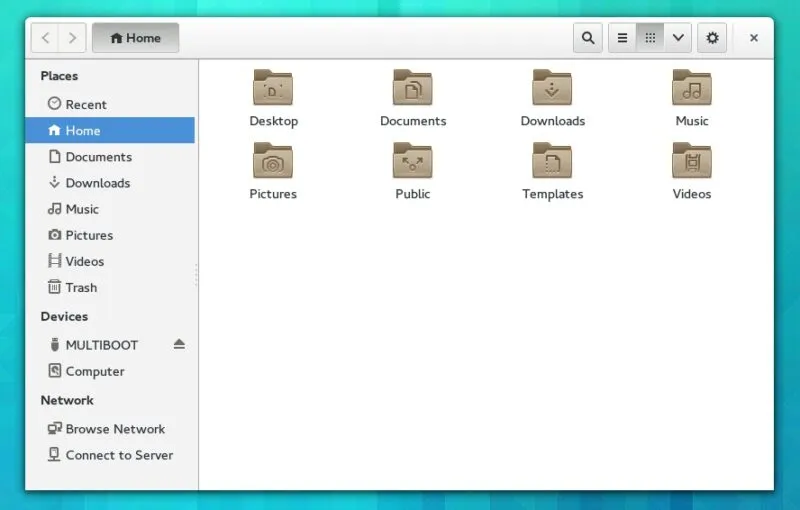This screenshot has height=510, width=800.
Task: Eject the MULTIBOOT device
Action: click(x=179, y=344)
